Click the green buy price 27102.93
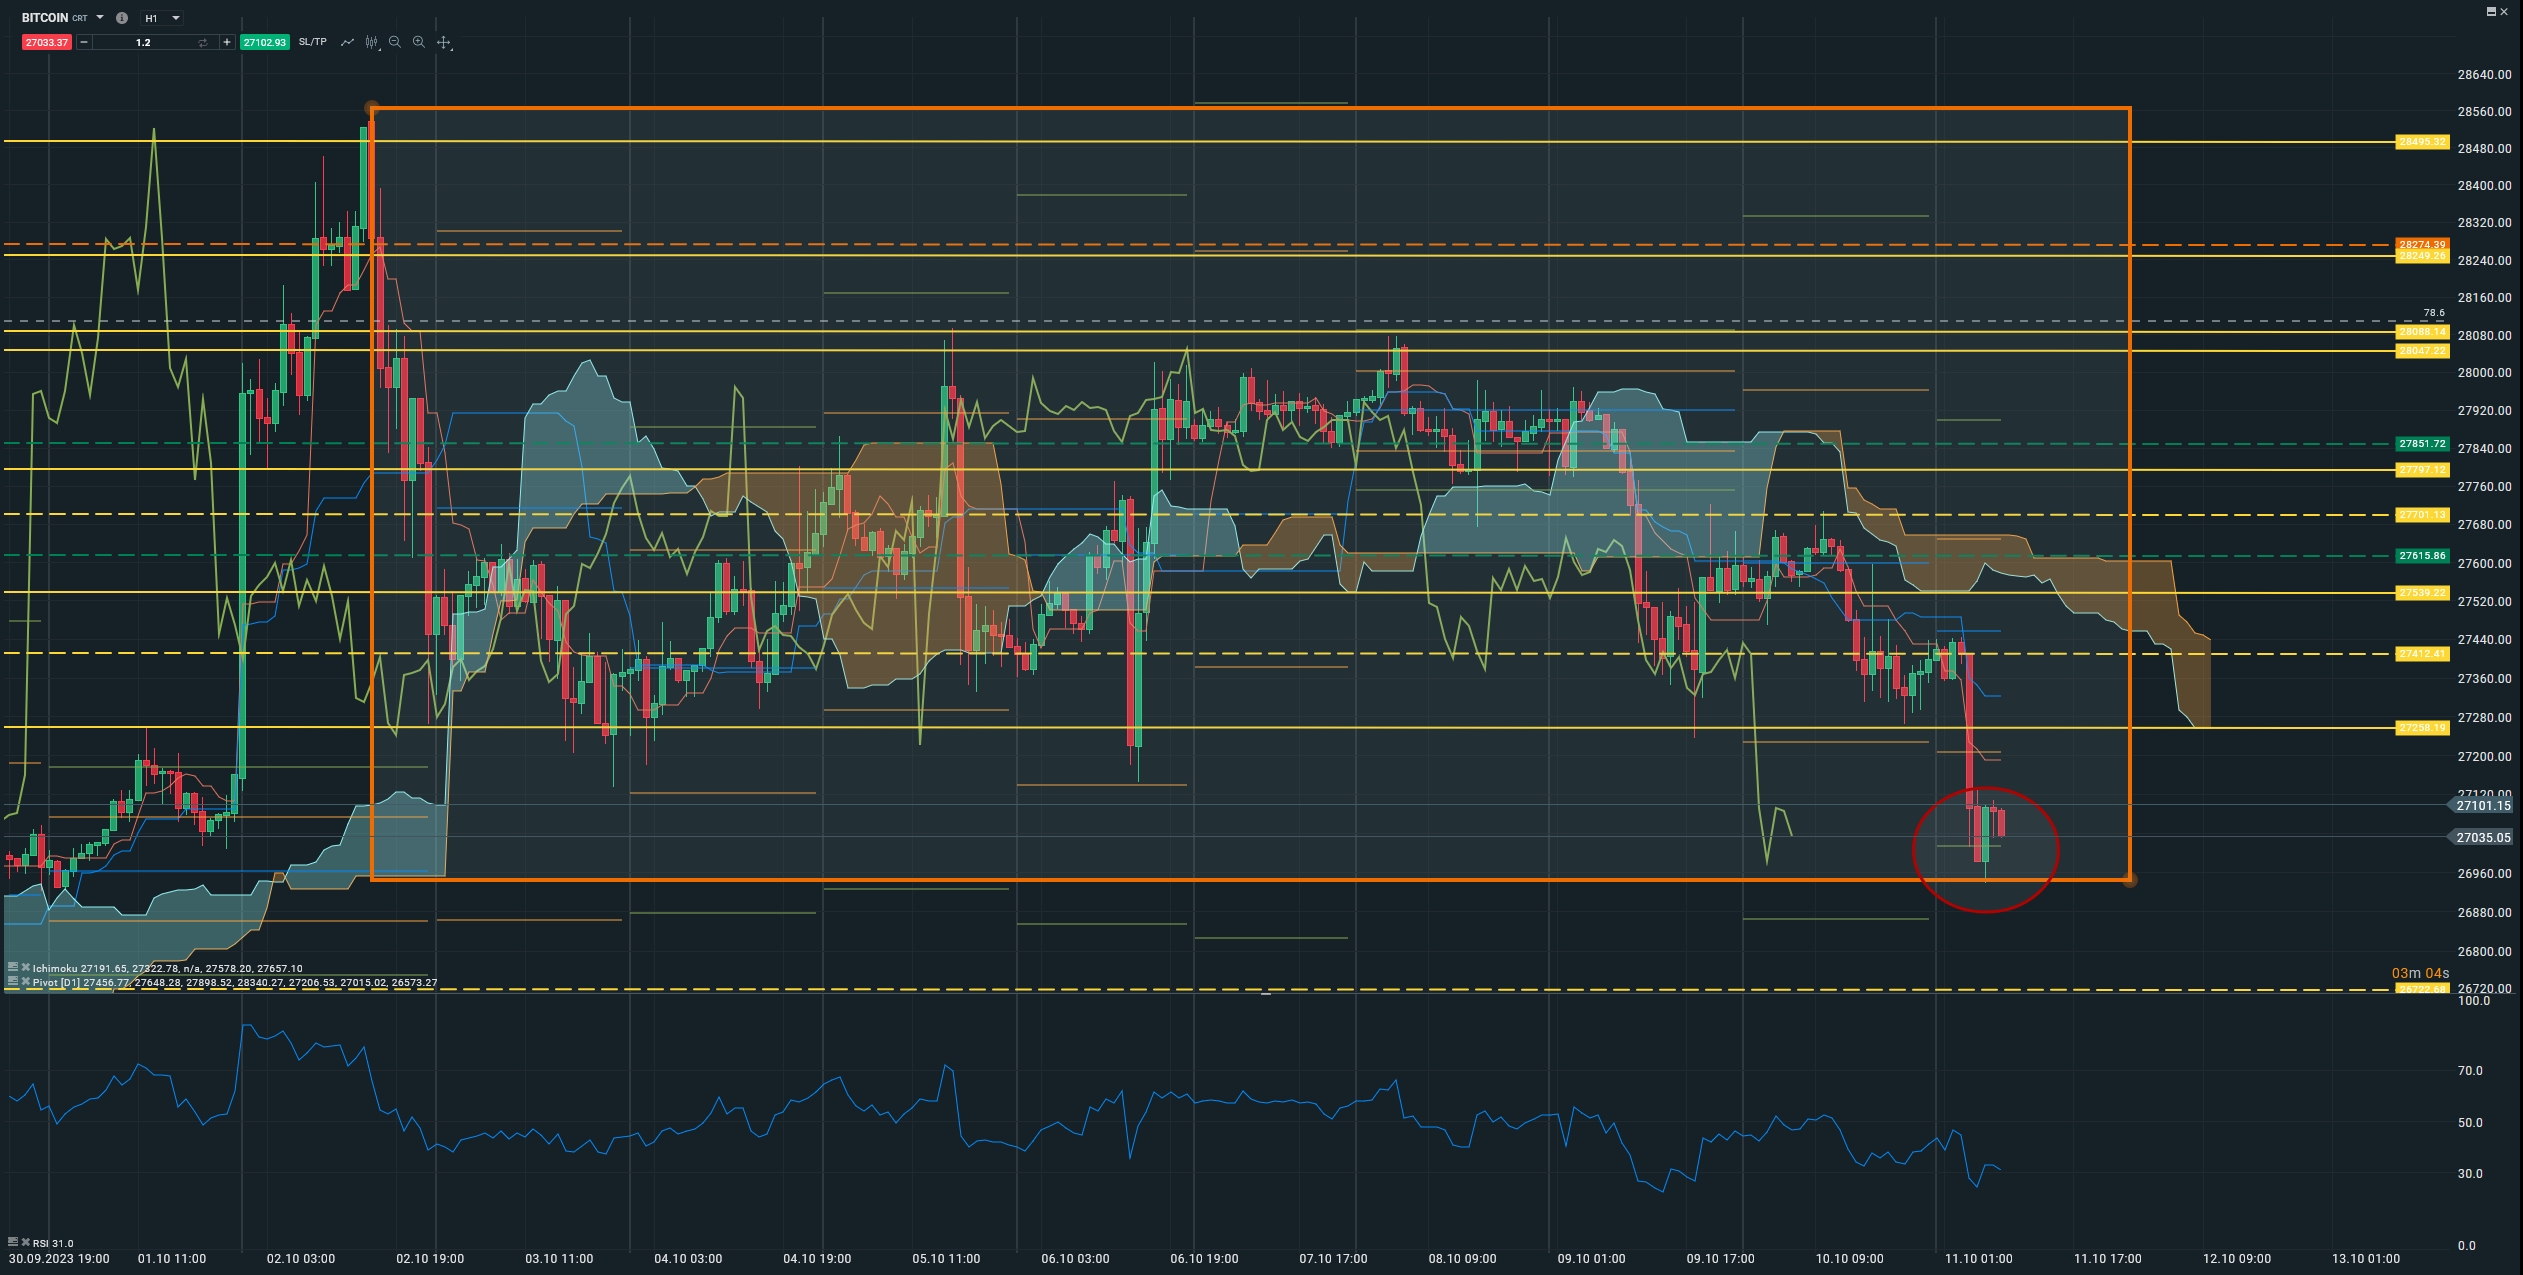This screenshot has width=2523, height=1275. (265, 42)
